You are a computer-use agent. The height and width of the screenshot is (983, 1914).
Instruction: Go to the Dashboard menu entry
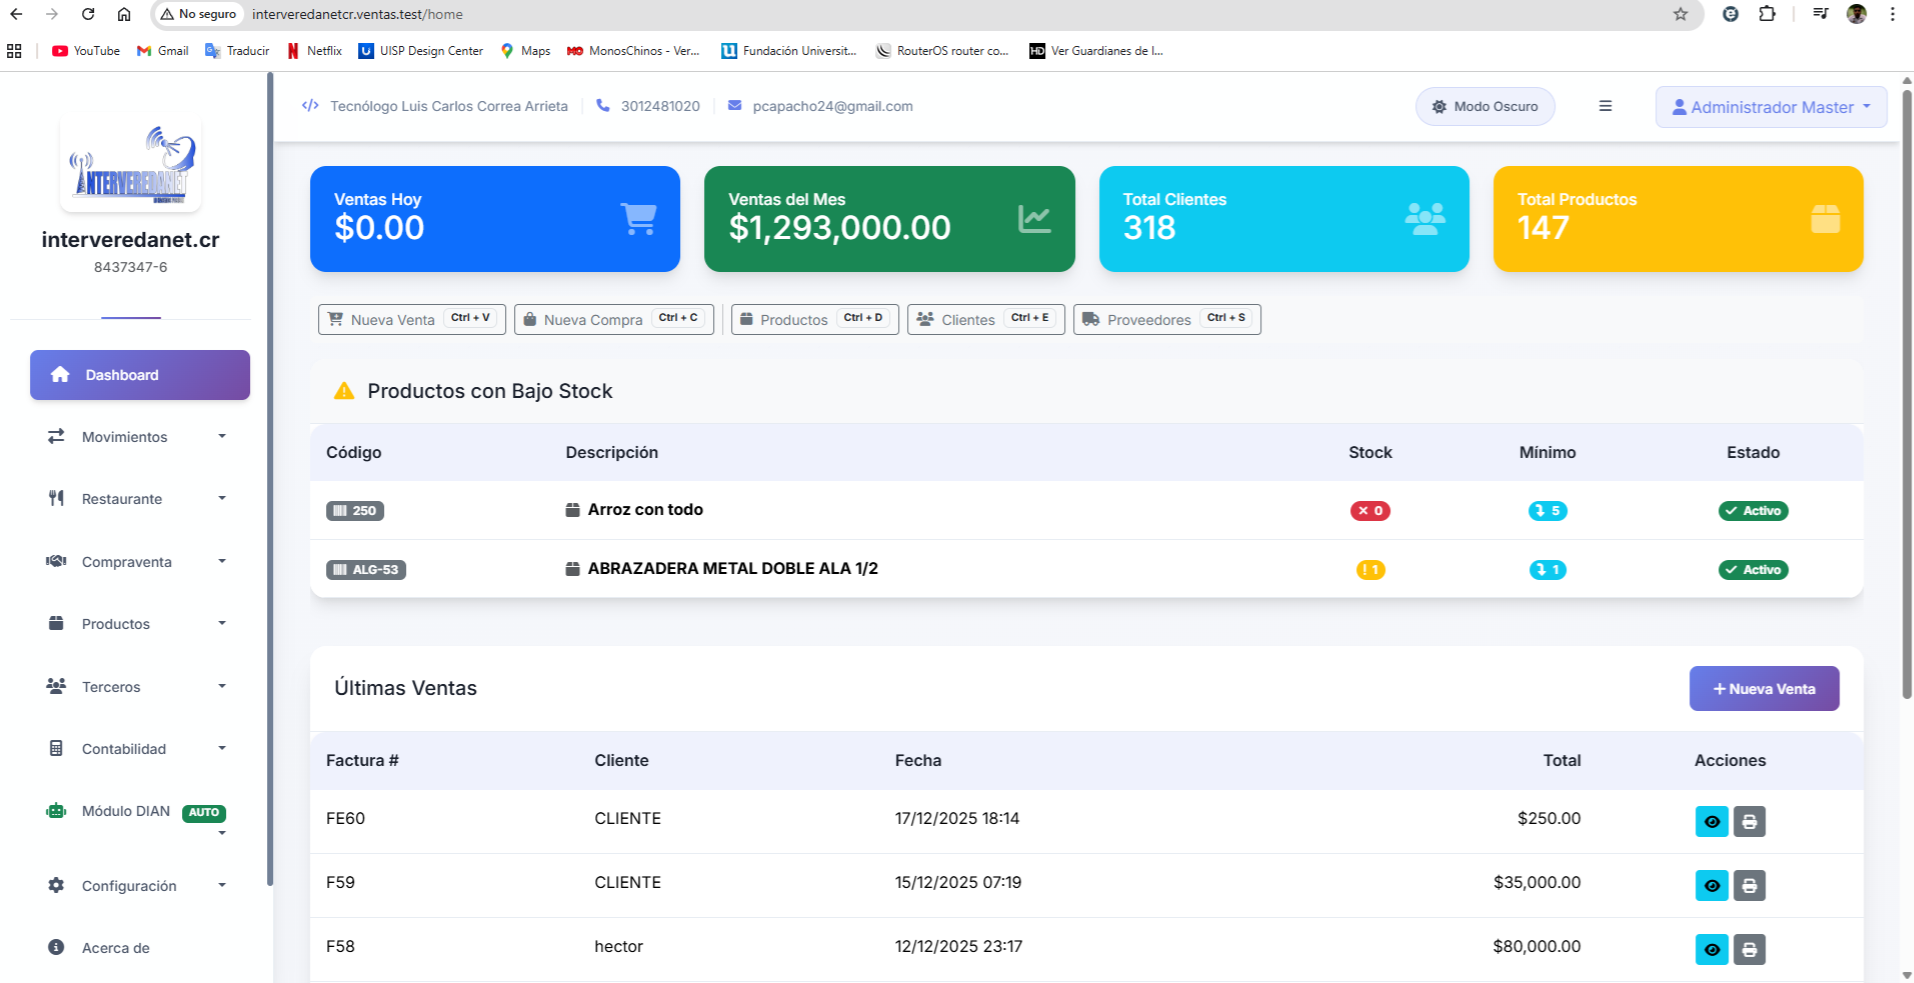coord(121,375)
